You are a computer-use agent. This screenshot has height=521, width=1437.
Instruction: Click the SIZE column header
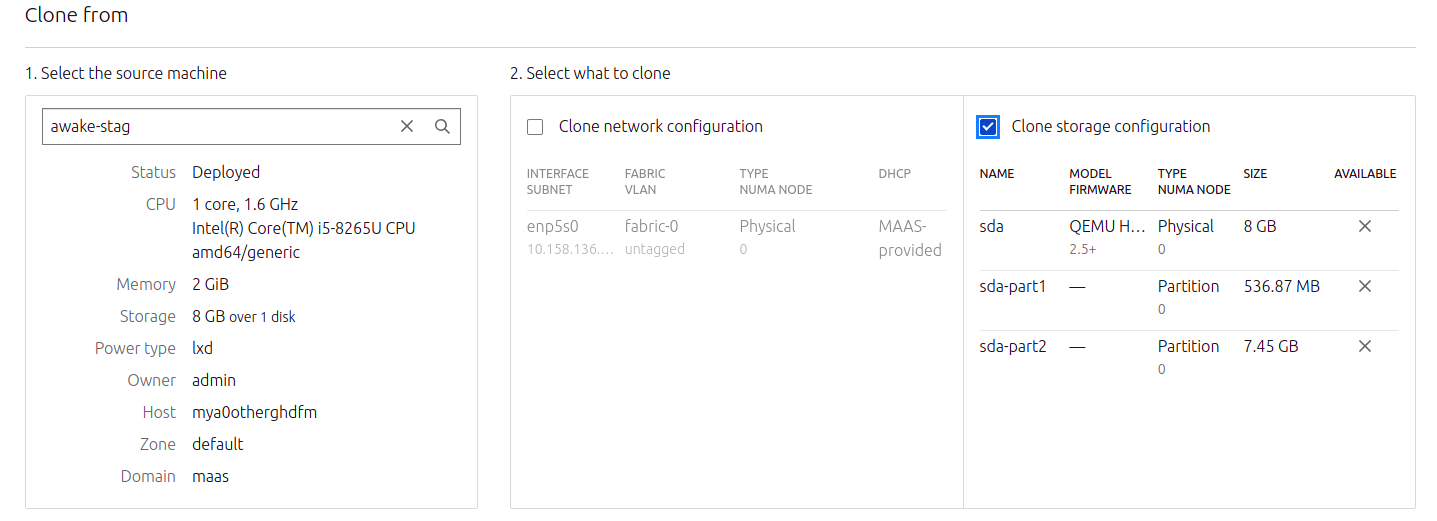tap(1254, 174)
